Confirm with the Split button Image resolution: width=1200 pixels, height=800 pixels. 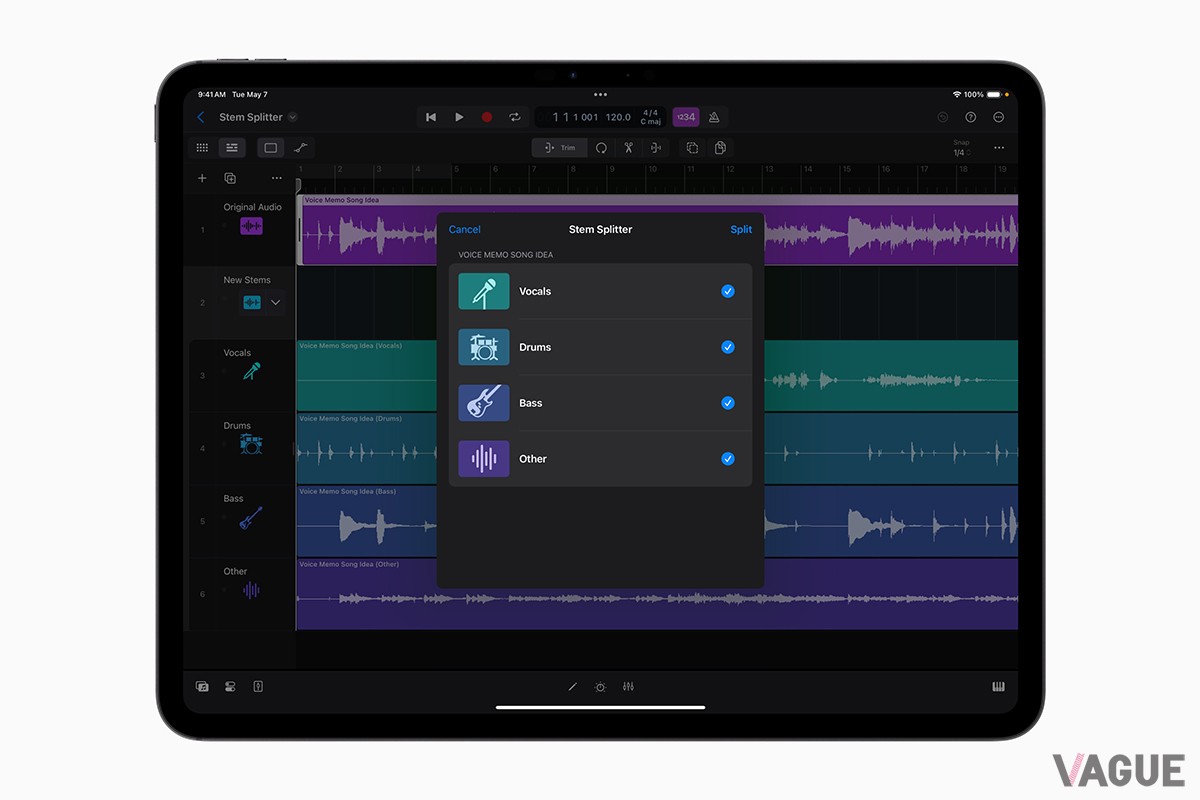[x=741, y=229]
